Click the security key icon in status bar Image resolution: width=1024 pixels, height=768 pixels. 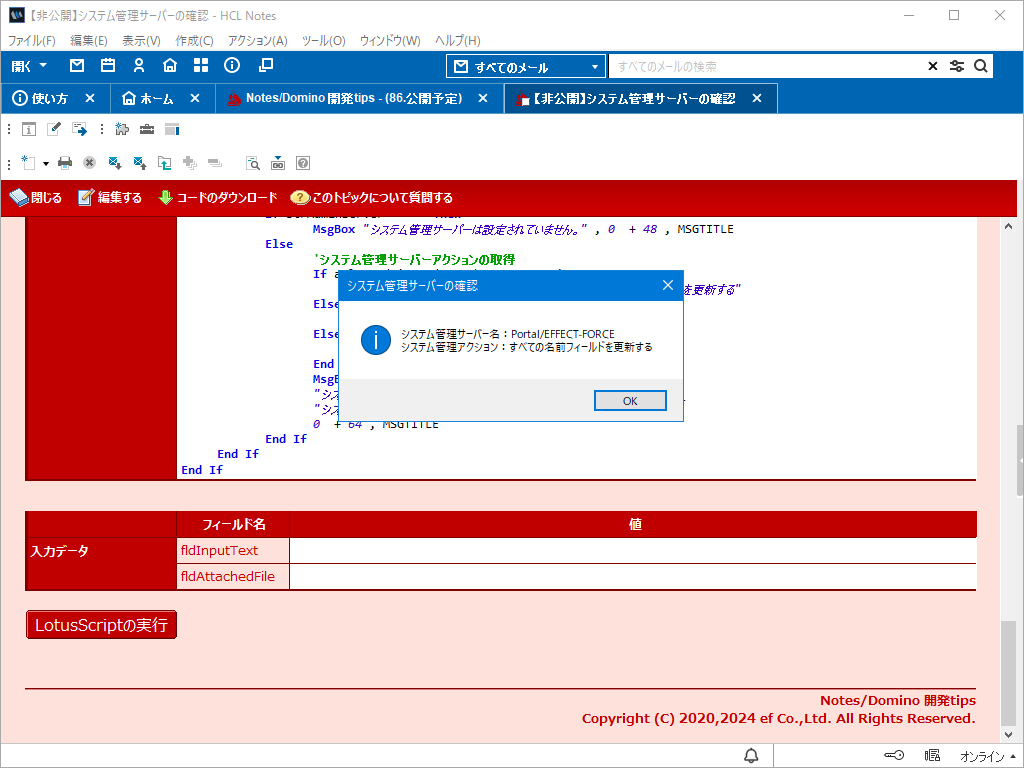coord(895,755)
